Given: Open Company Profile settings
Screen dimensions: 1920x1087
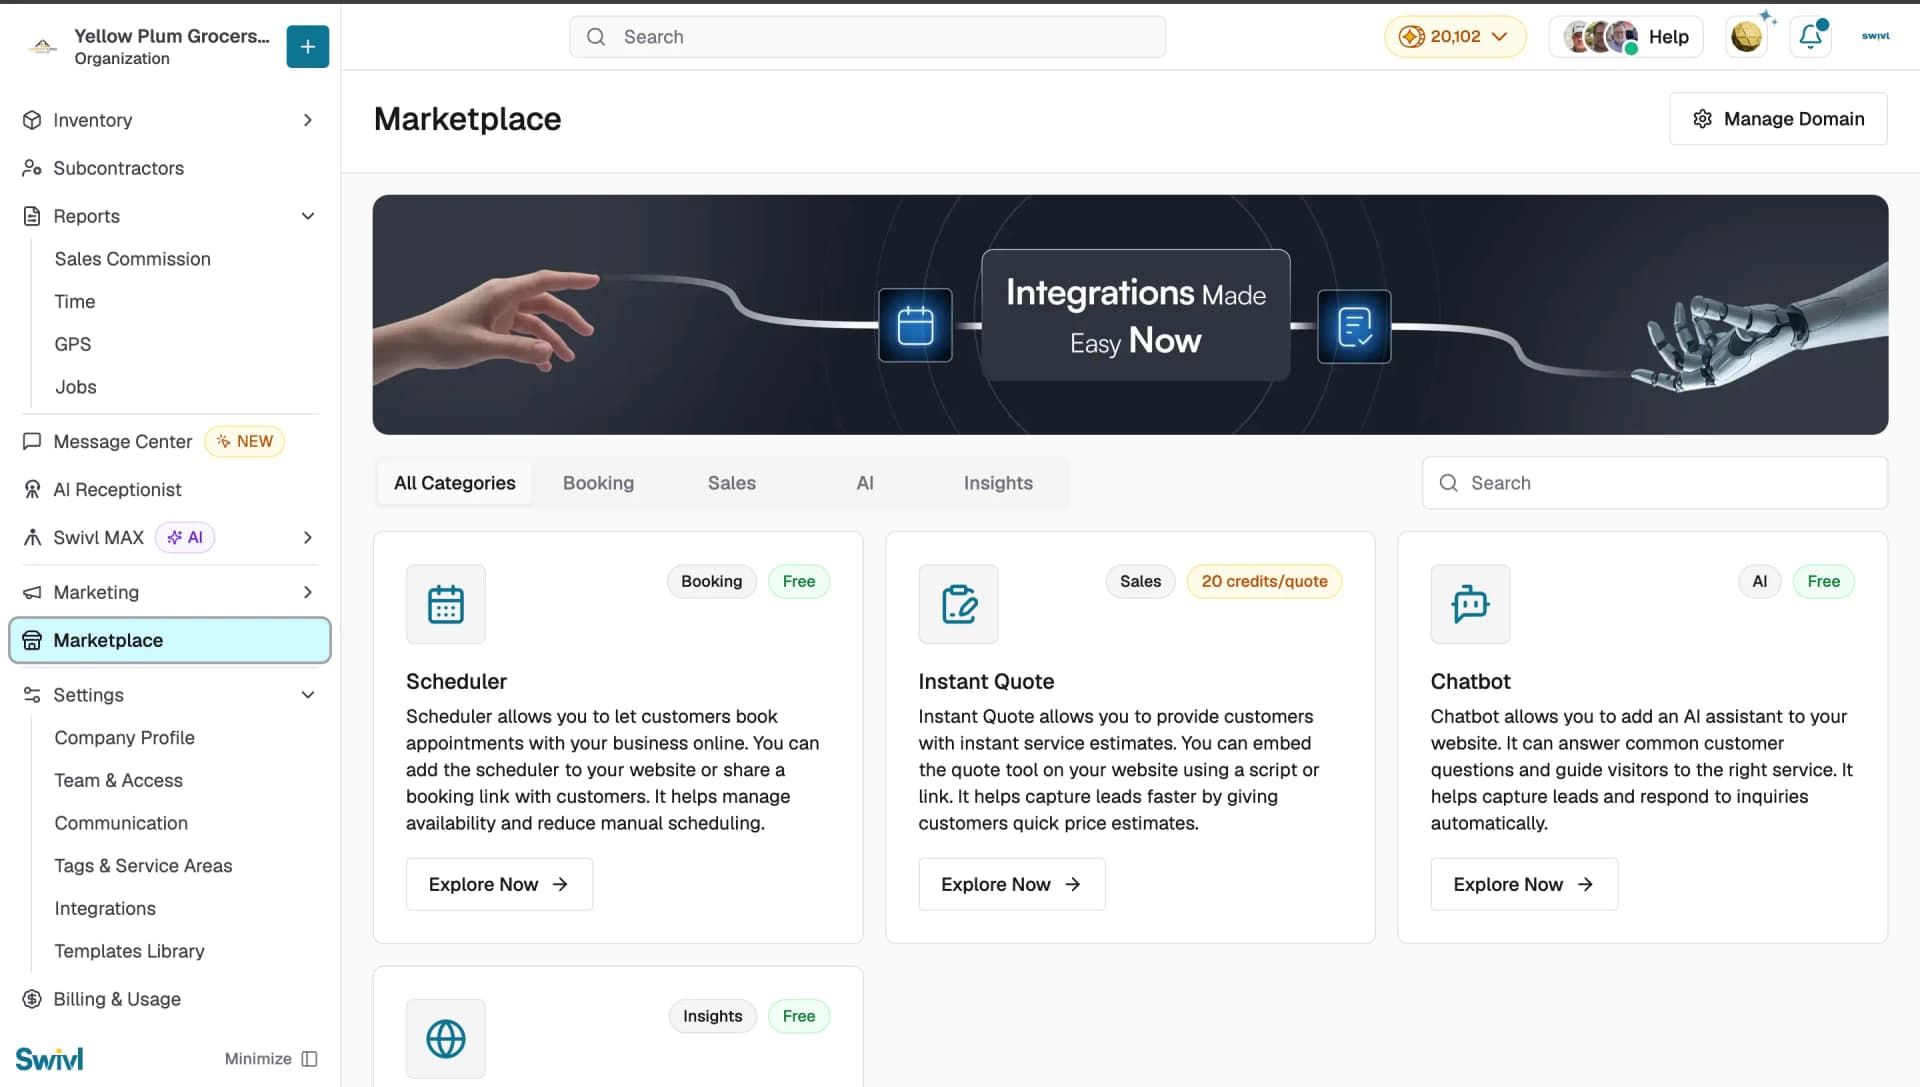Looking at the screenshot, I should click(x=124, y=738).
